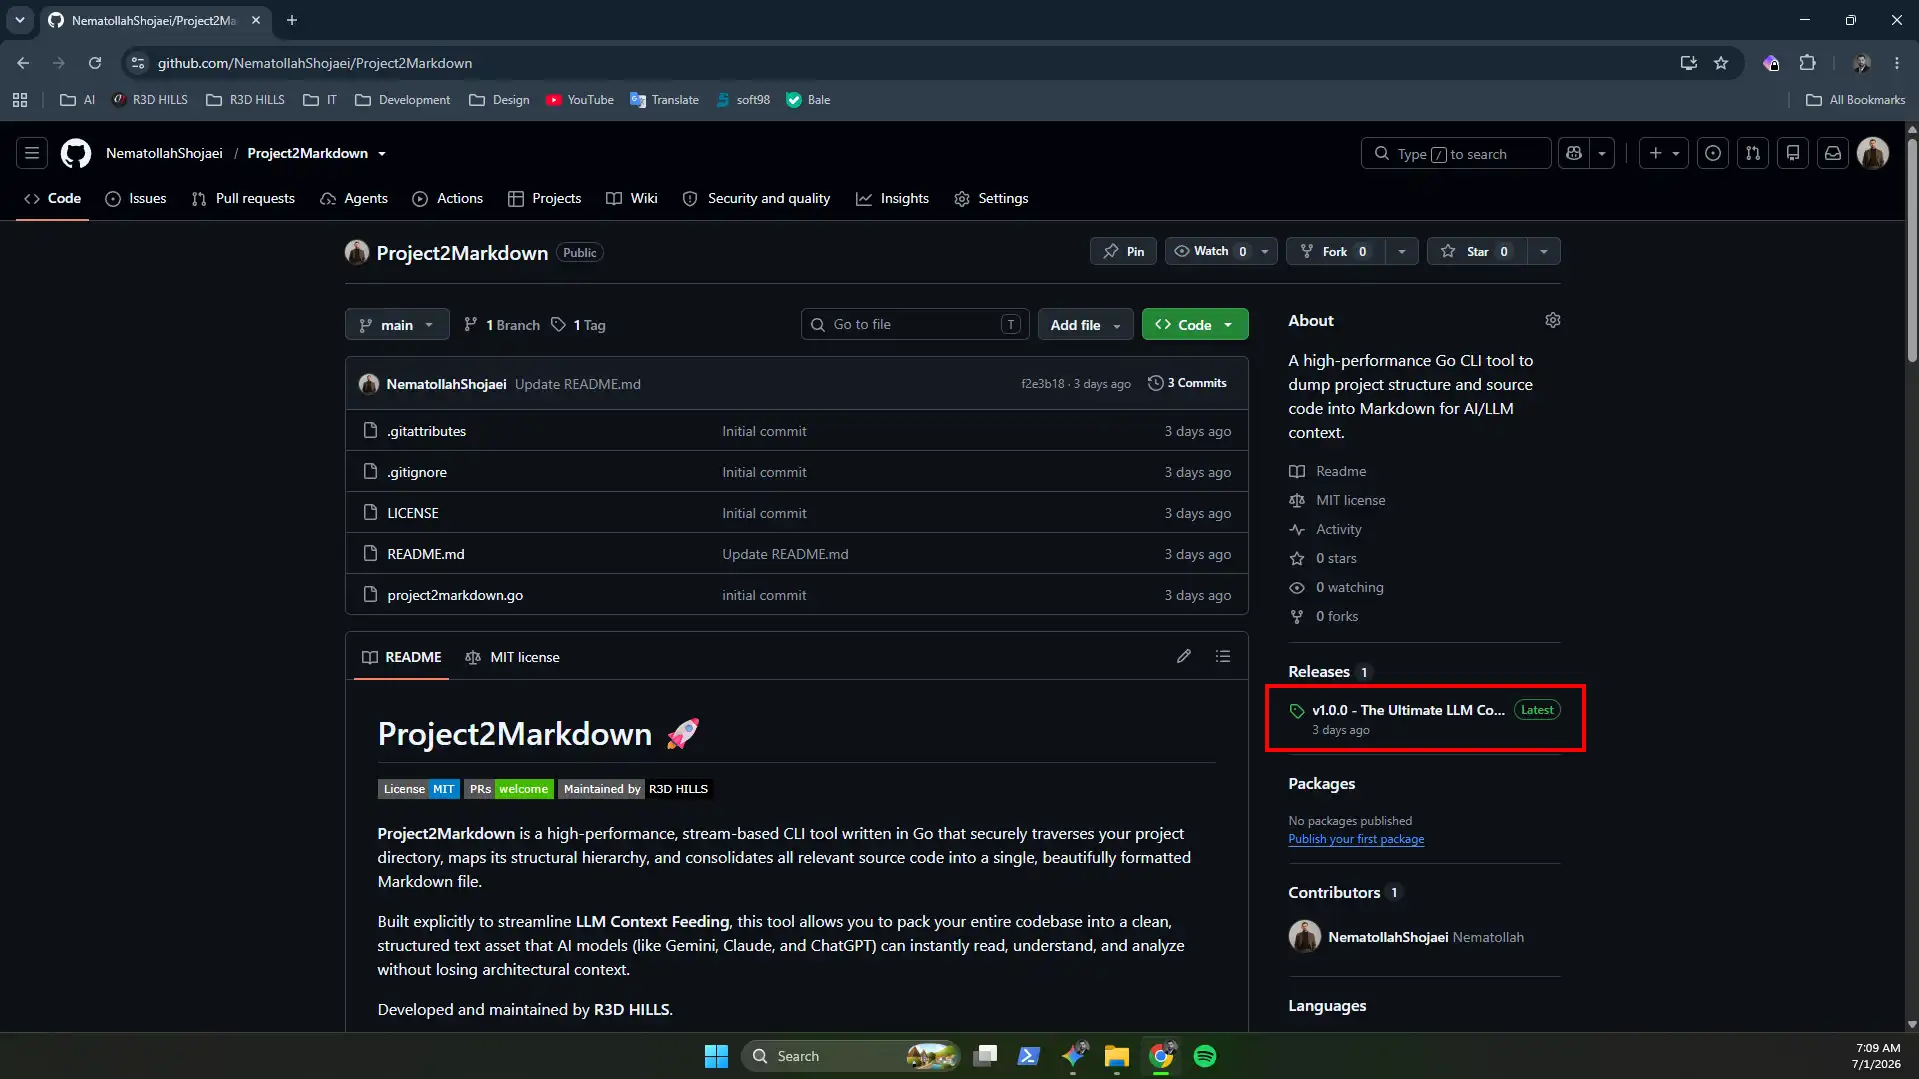Image resolution: width=1919 pixels, height=1079 pixels.
Task: Switch to Issues tab
Action: tap(136, 198)
